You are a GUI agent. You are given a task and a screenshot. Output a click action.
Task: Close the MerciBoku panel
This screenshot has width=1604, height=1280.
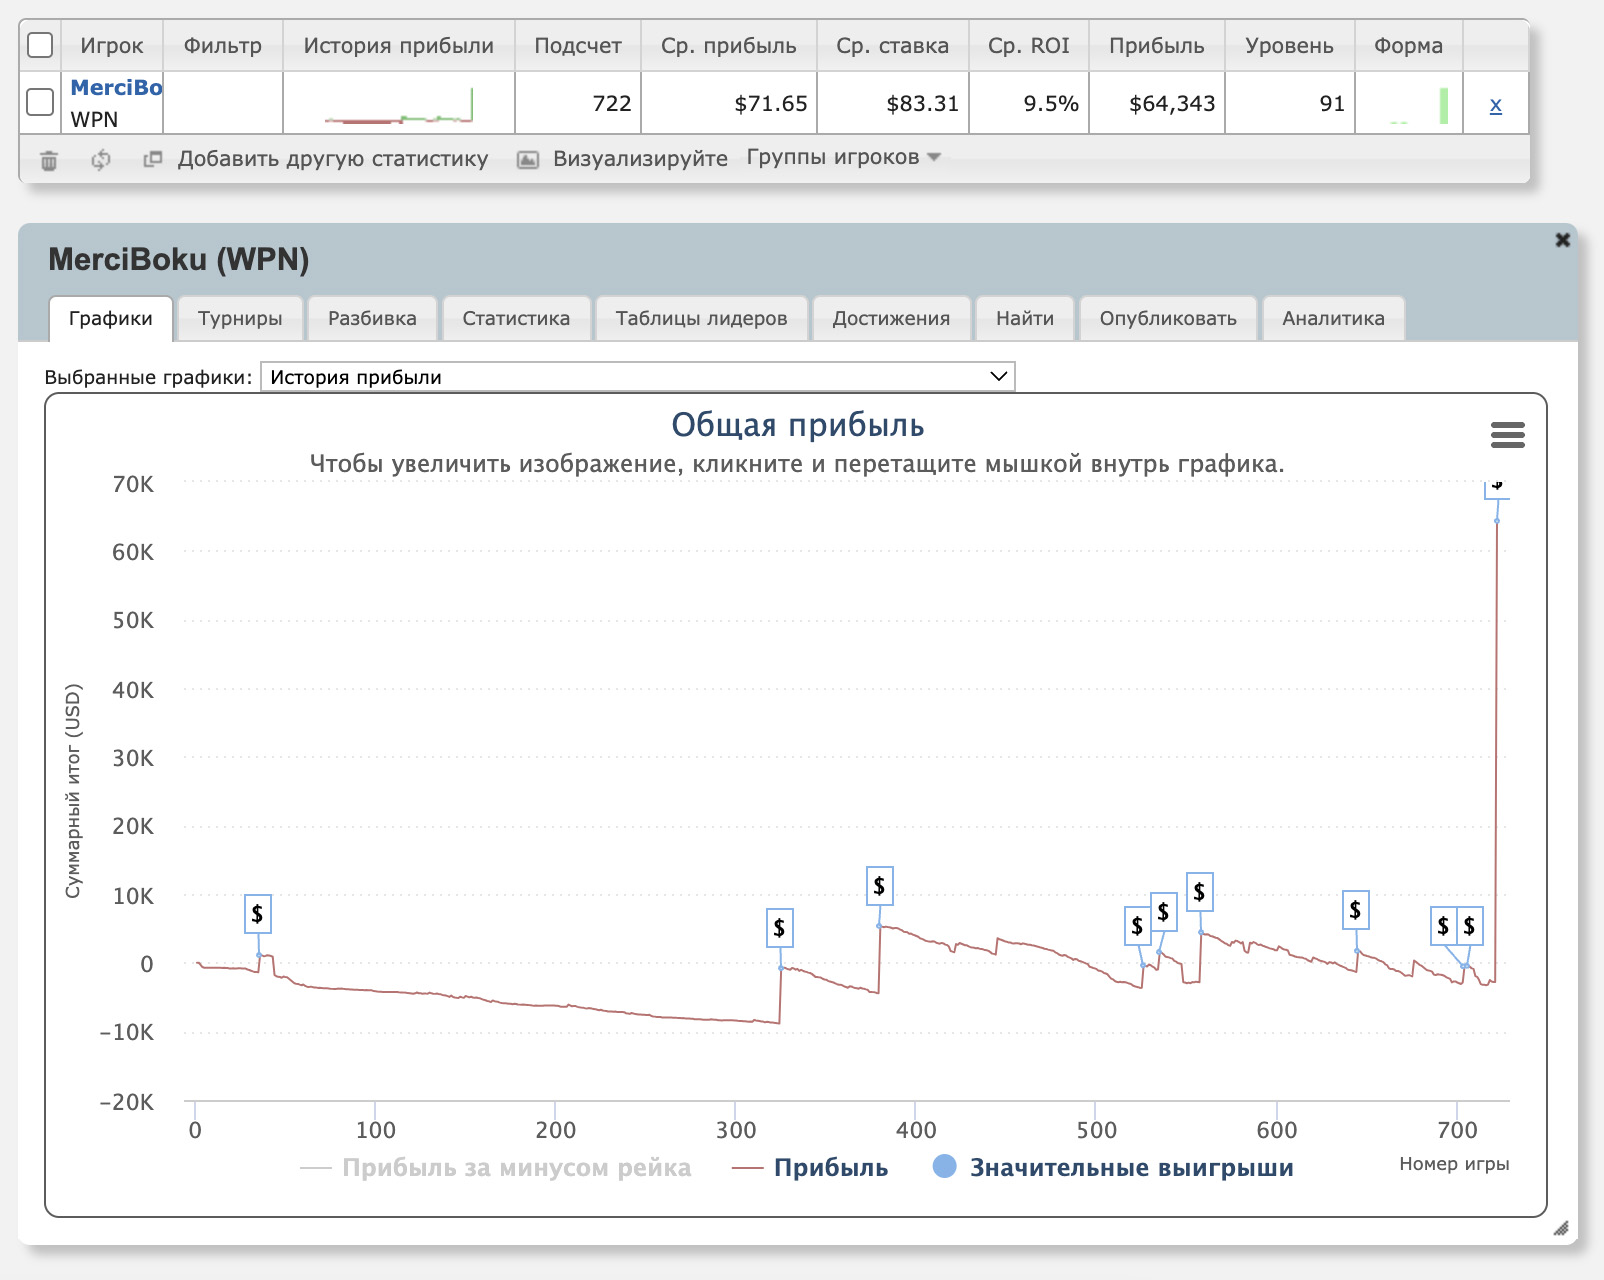(x=1562, y=240)
